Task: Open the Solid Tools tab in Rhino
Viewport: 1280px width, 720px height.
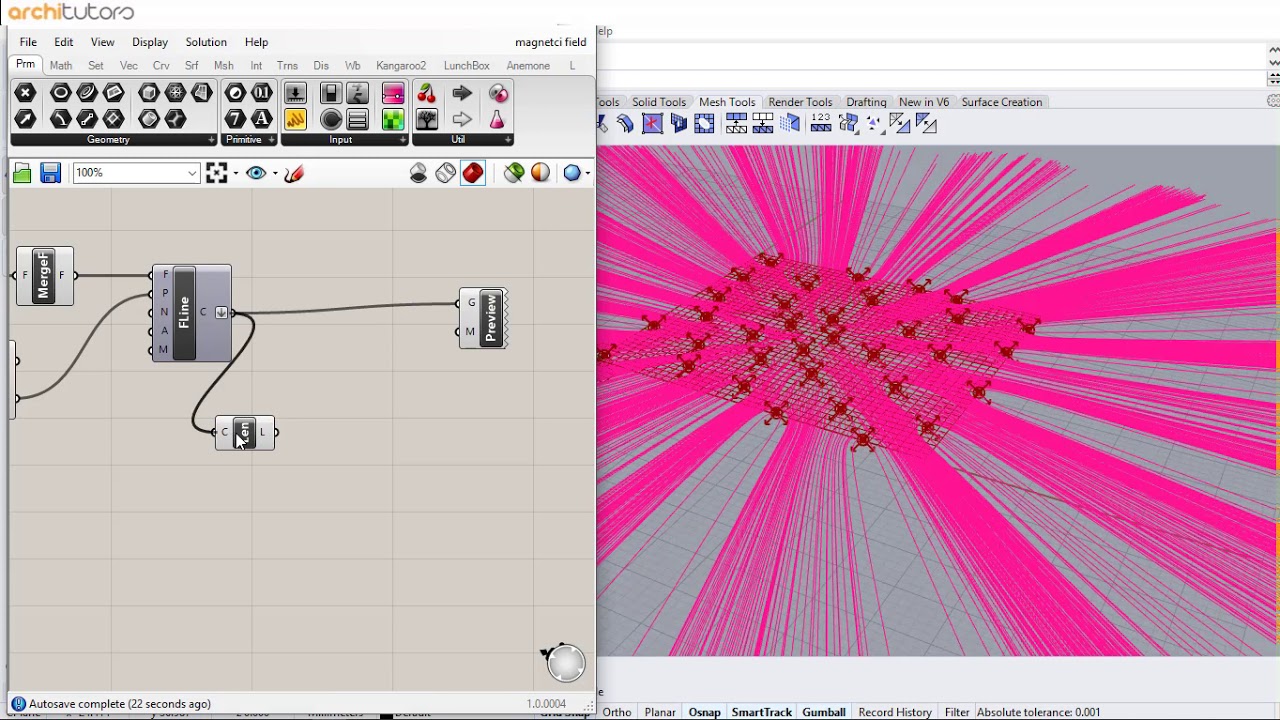Action: [x=659, y=102]
